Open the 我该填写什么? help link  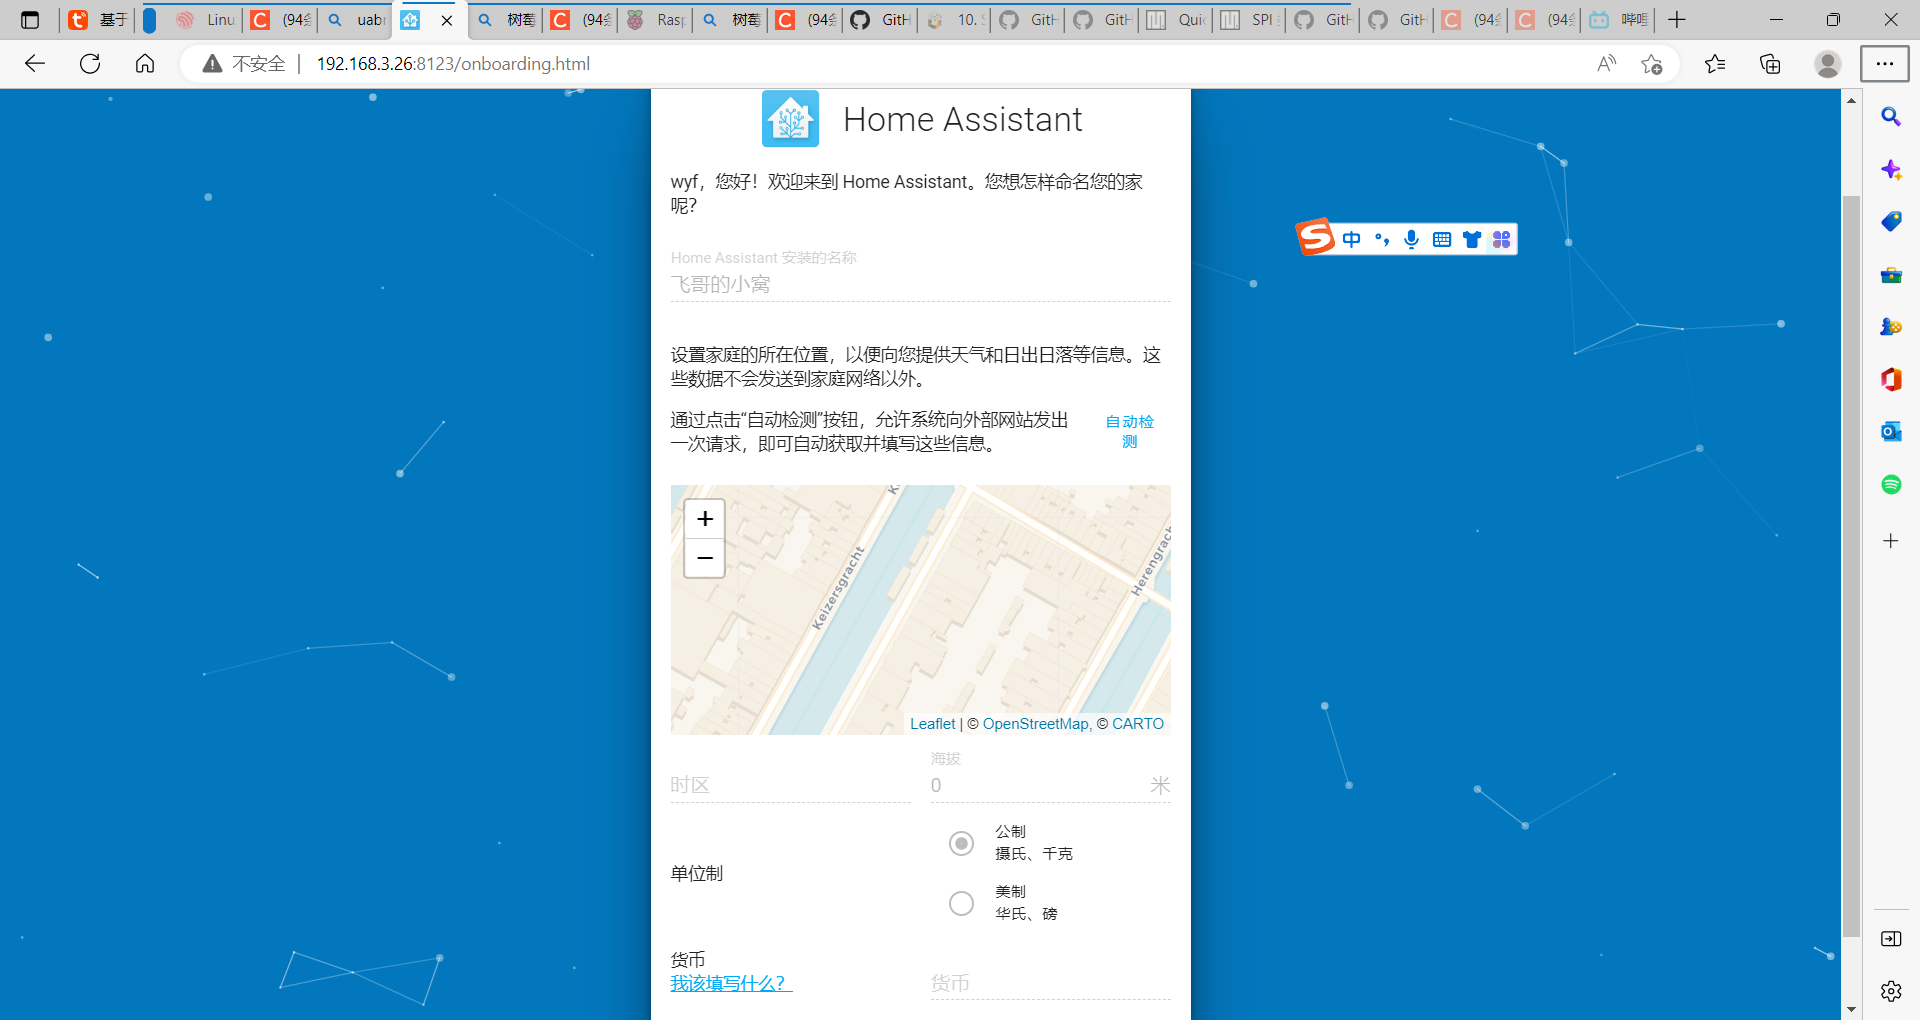(731, 984)
